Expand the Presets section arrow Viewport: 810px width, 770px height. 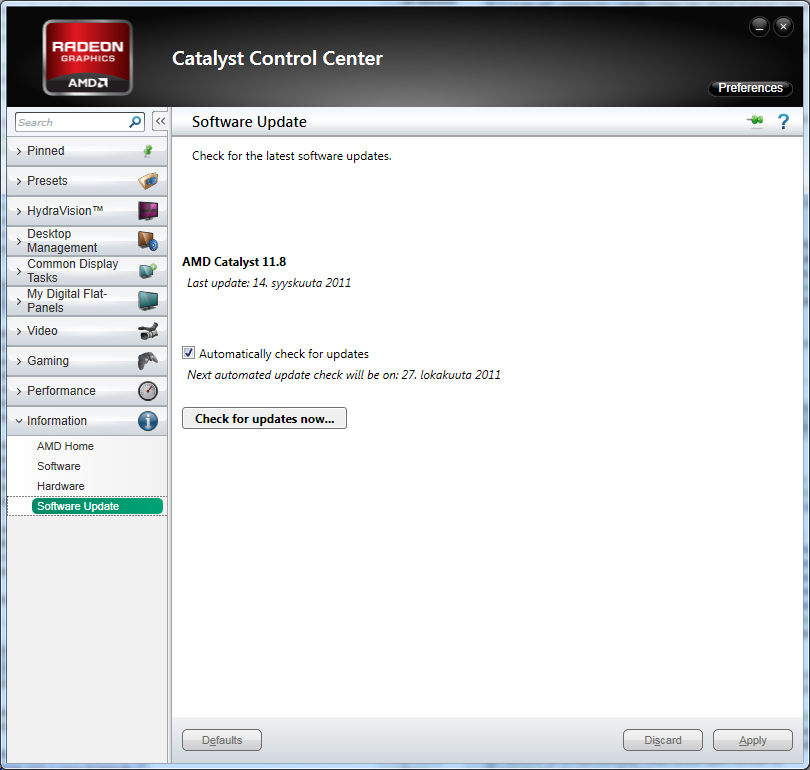pos(19,181)
